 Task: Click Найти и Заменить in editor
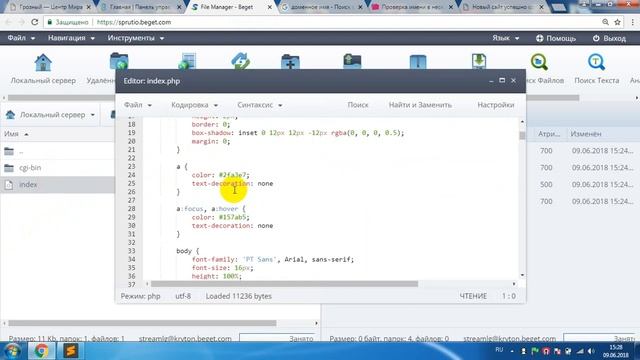coord(420,105)
